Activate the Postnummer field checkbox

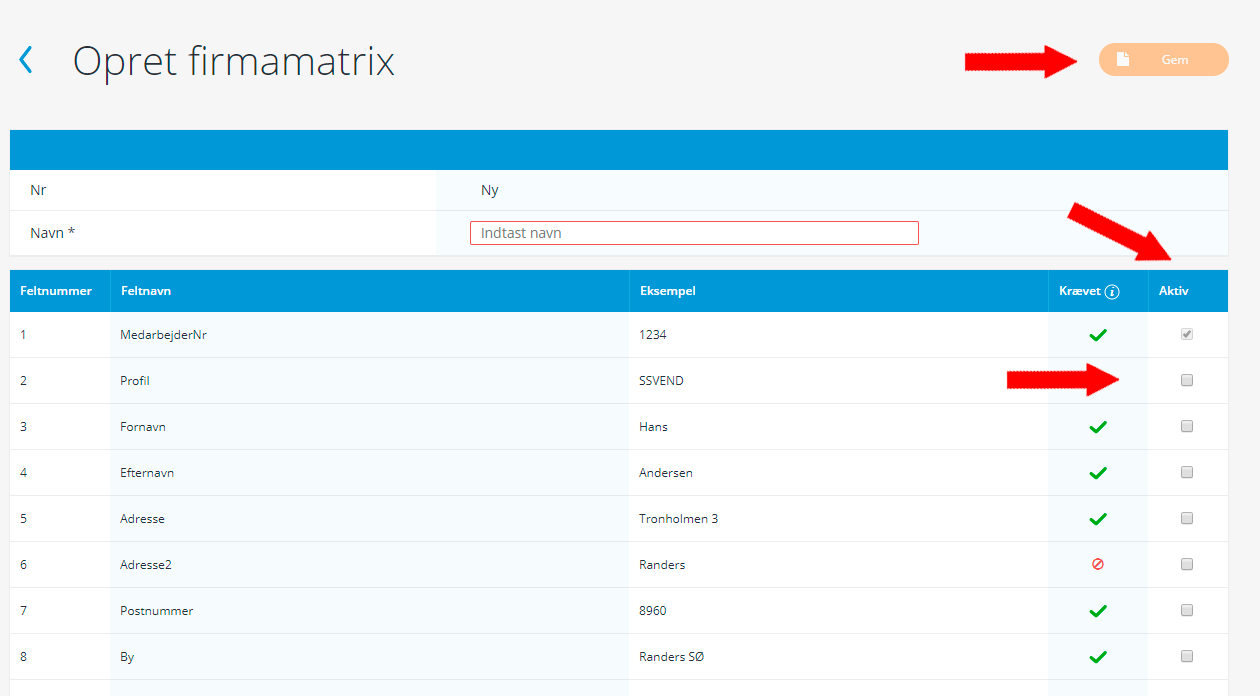(1187, 610)
